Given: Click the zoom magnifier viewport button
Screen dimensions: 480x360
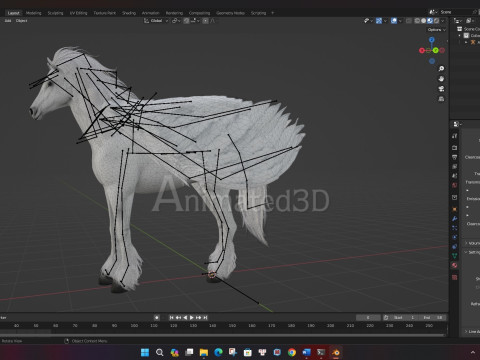Looking at the screenshot, I should [x=441, y=69].
